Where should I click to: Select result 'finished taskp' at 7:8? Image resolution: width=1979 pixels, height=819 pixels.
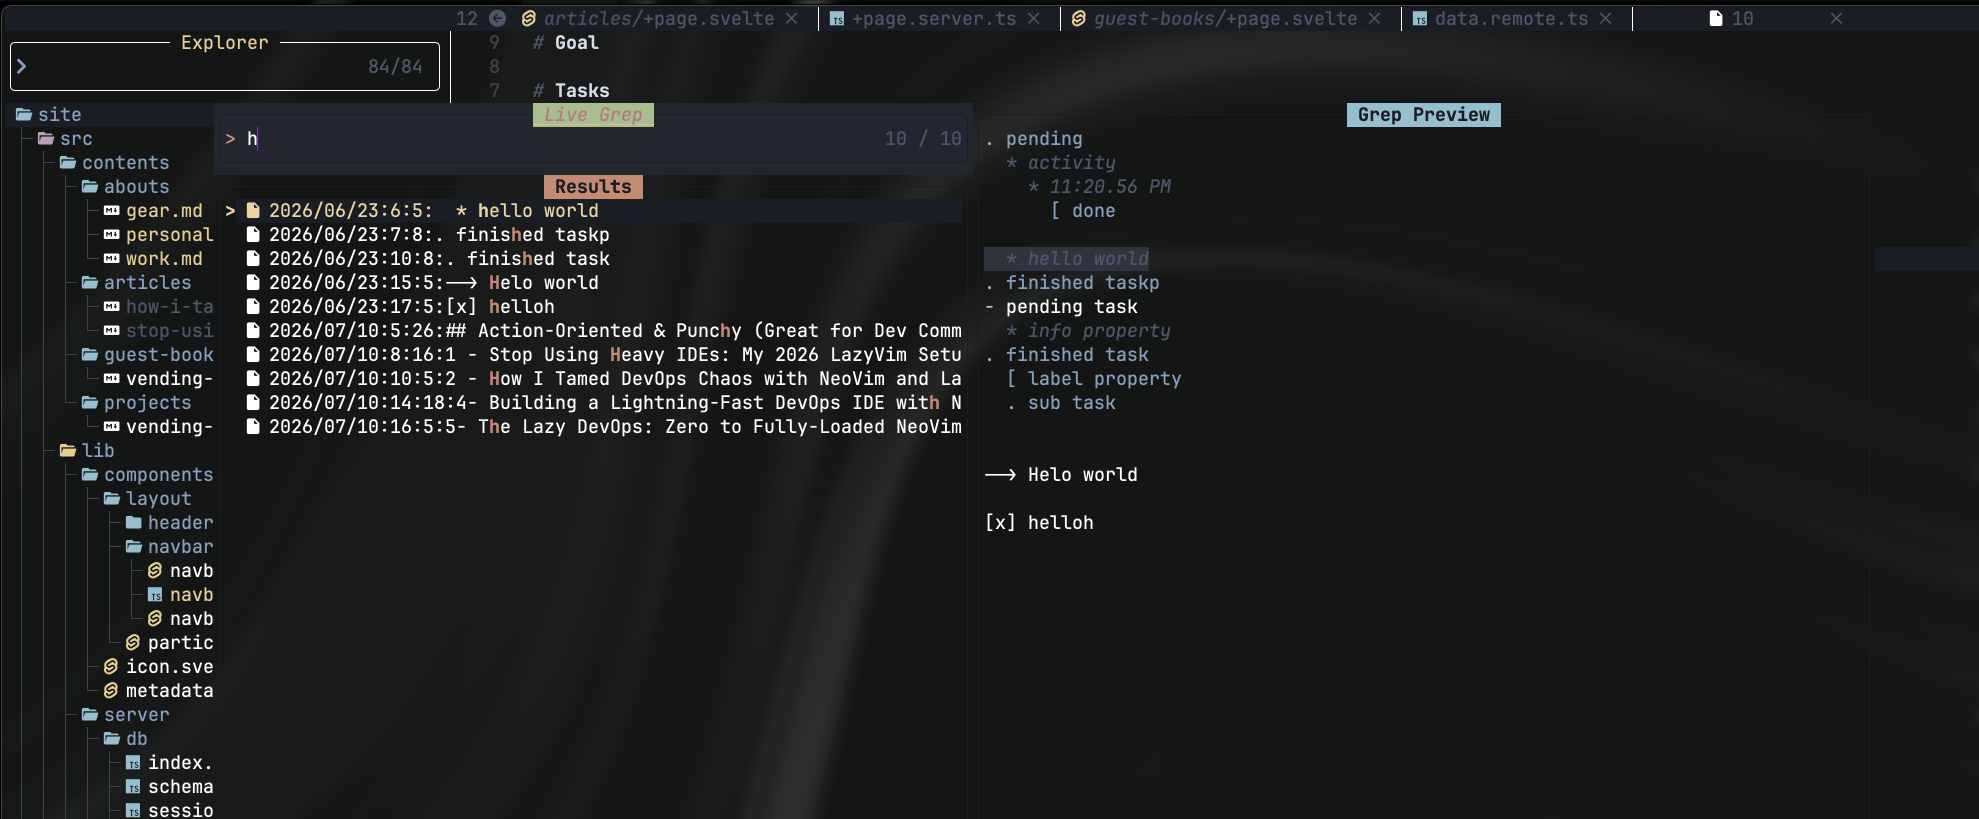tap(593, 235)
